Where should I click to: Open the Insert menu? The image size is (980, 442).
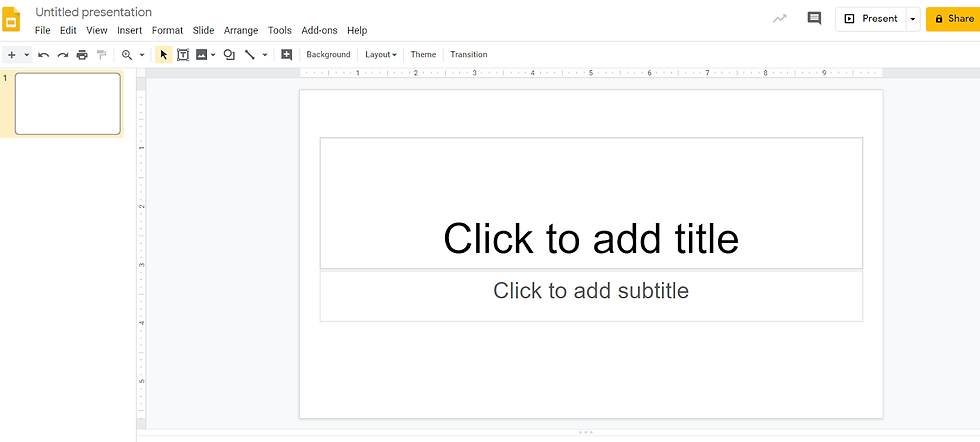(x=129, y=30)
